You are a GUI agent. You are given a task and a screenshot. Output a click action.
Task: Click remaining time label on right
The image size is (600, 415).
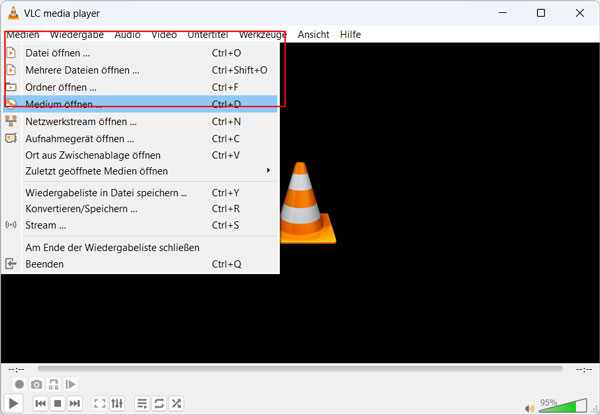tap(584, 369)
